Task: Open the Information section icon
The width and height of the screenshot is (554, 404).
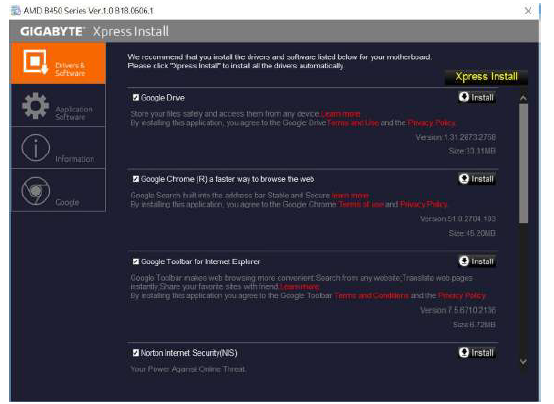Action: [x=35, y=148]
